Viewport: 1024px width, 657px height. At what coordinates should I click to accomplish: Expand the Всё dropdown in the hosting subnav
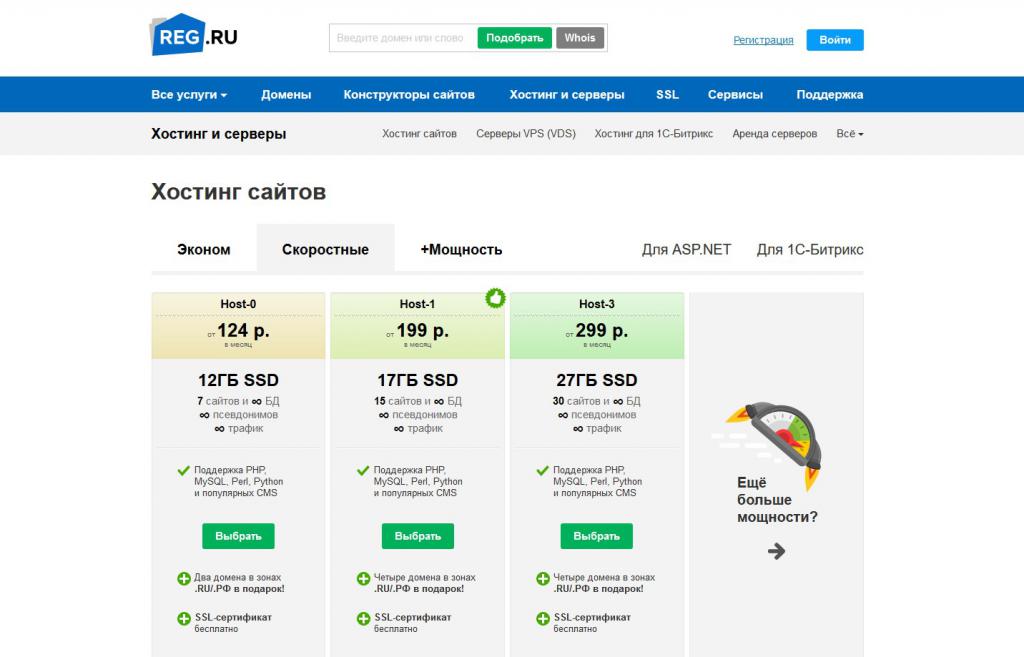tap(848, 133)
